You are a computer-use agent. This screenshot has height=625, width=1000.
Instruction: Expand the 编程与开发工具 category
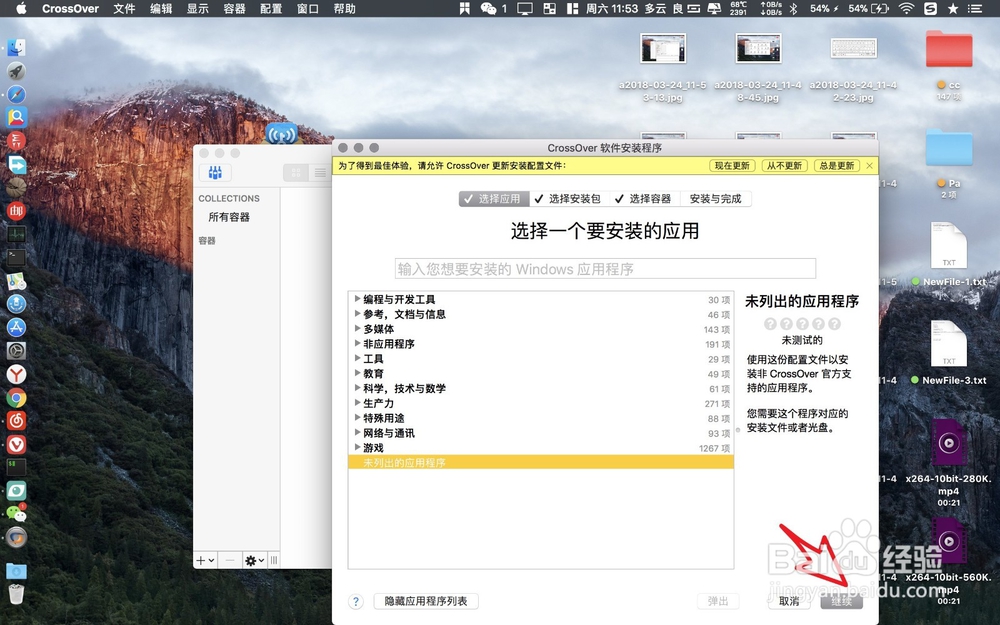tap(358, 298)
